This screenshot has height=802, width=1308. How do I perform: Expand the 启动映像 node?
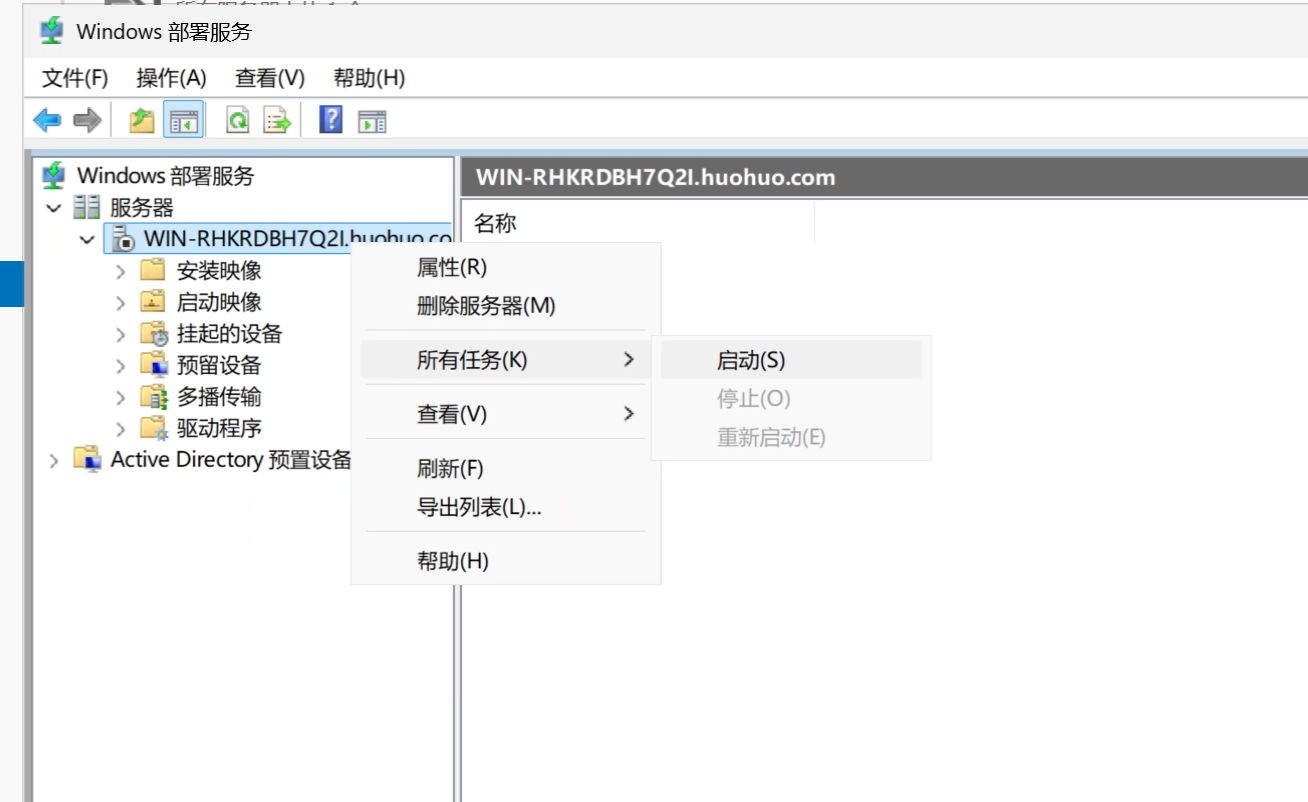point(121,302)
